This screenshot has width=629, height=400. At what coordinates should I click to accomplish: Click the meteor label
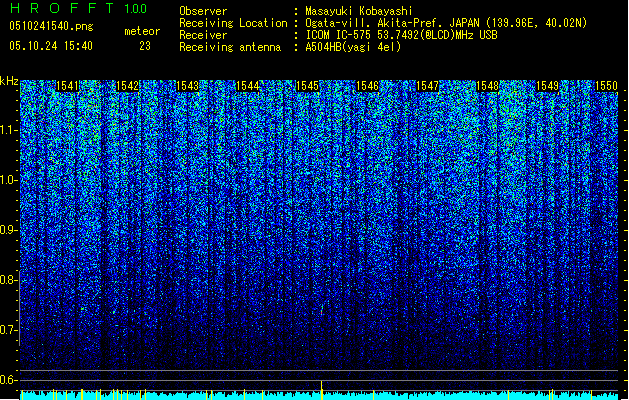pyautogui.click(x=142, y=31)
